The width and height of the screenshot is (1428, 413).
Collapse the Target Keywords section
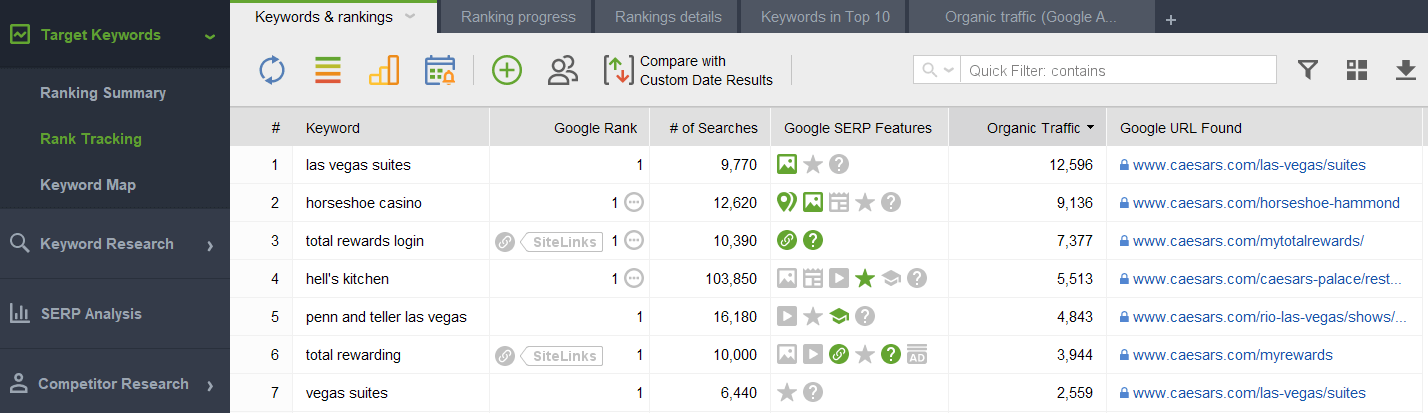click(x=209, y=36)
